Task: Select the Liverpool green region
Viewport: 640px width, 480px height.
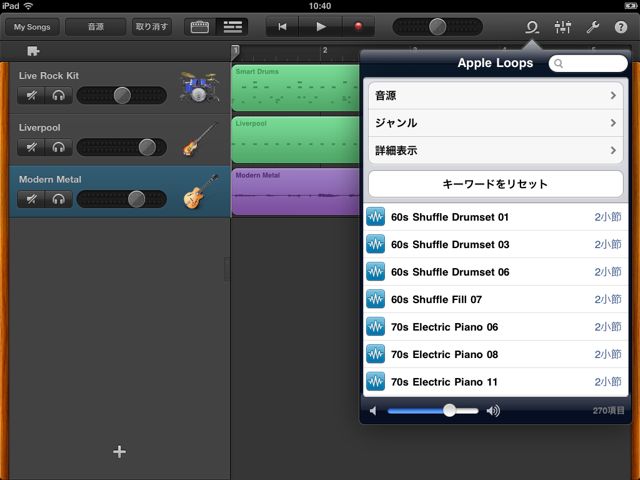Action: point(296,140)
